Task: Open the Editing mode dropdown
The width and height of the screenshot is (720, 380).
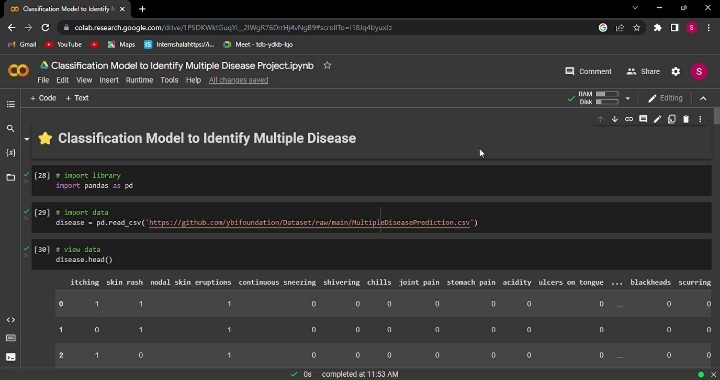Action: [x=665, y=98]
